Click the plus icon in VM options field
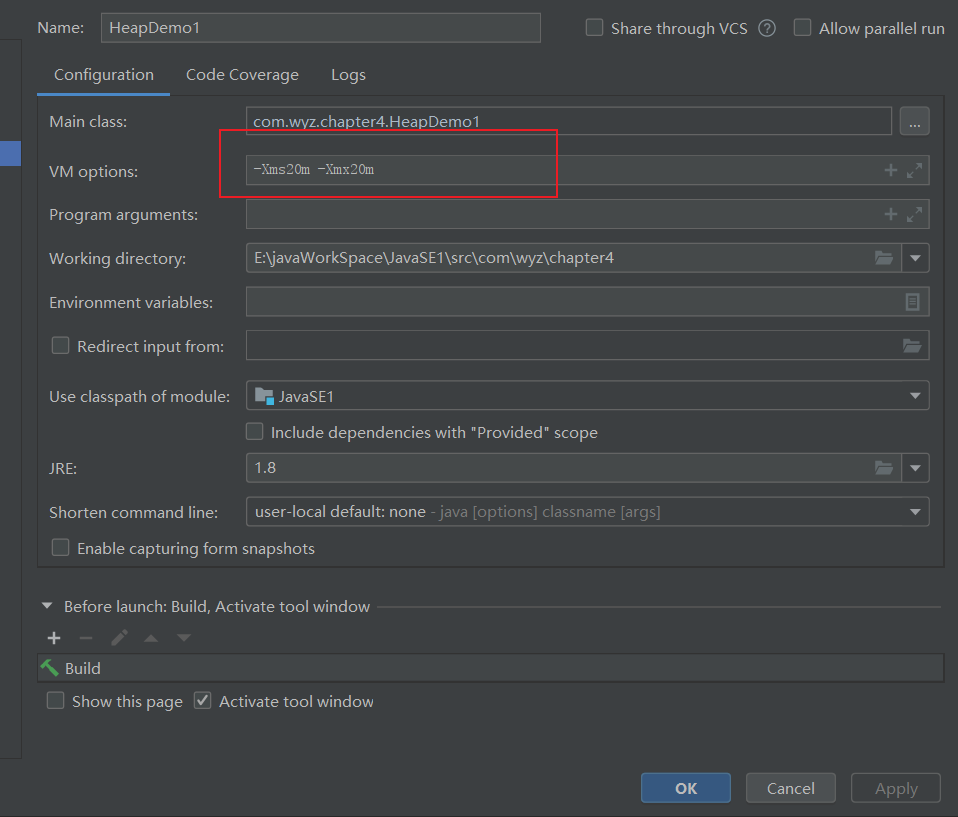958x817 pixels. pyautogui.click(x=890, y=171)
